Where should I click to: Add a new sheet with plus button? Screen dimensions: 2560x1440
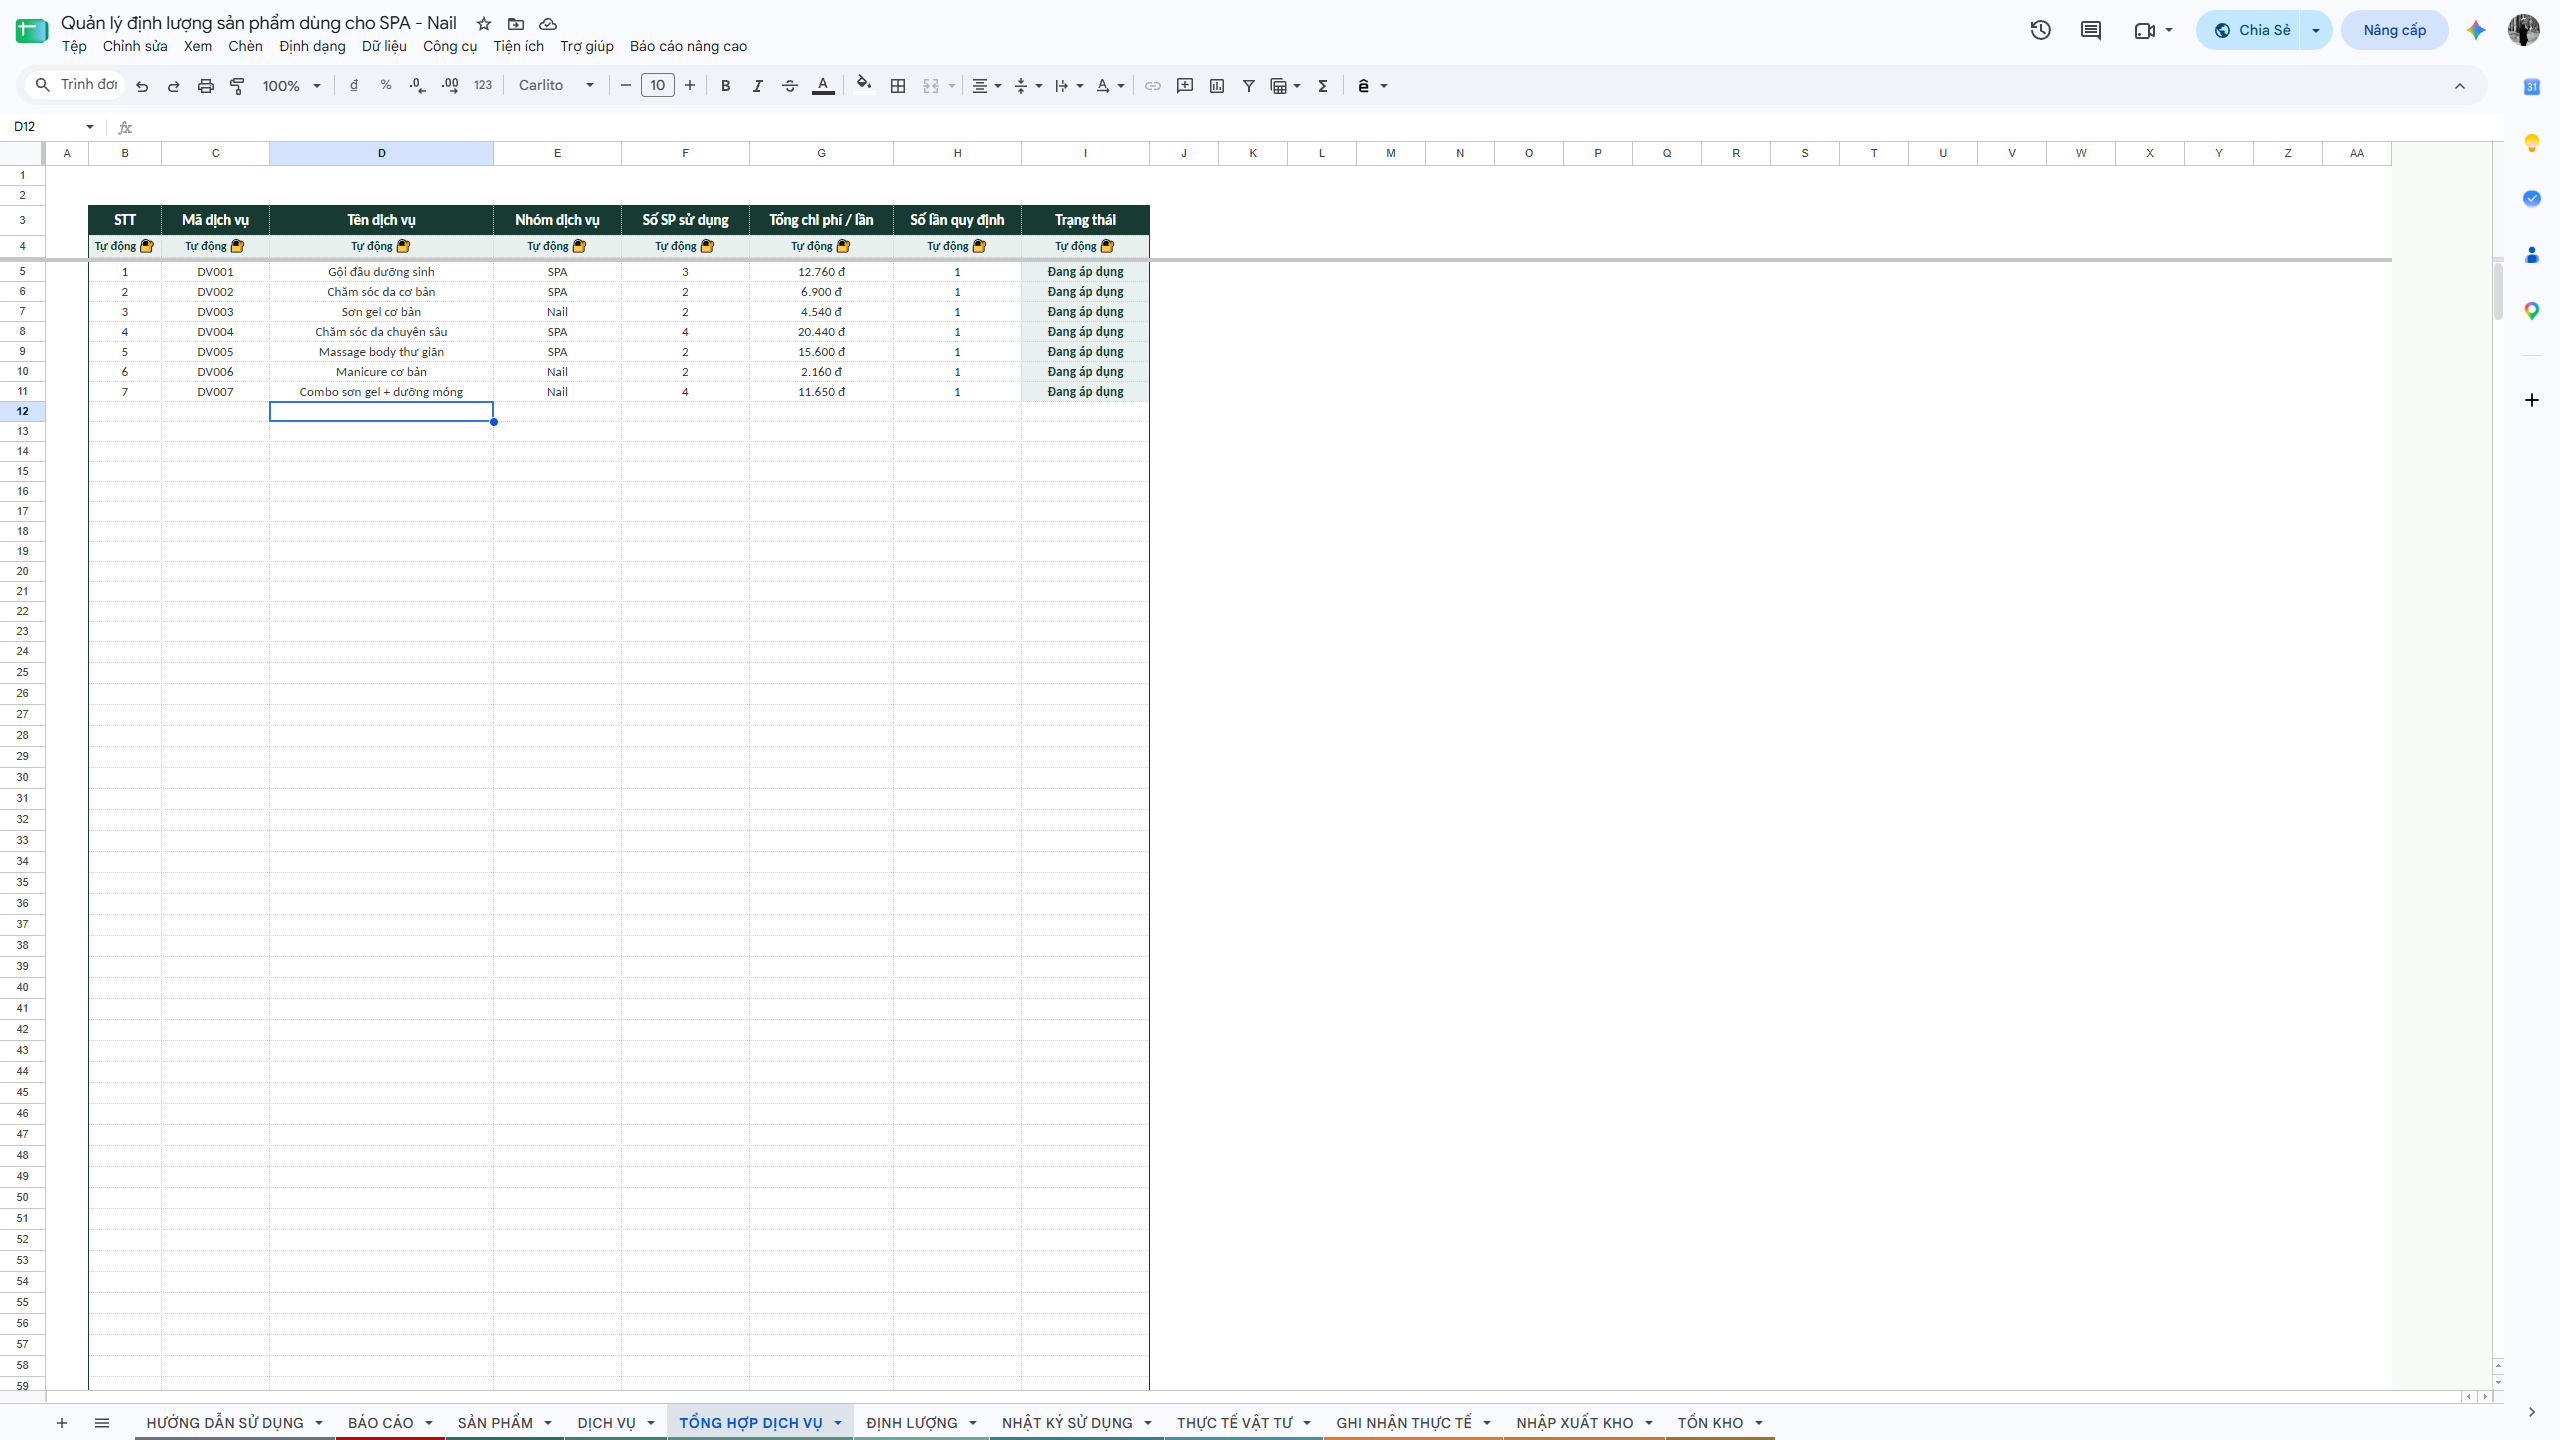(x=62, y=1423)
